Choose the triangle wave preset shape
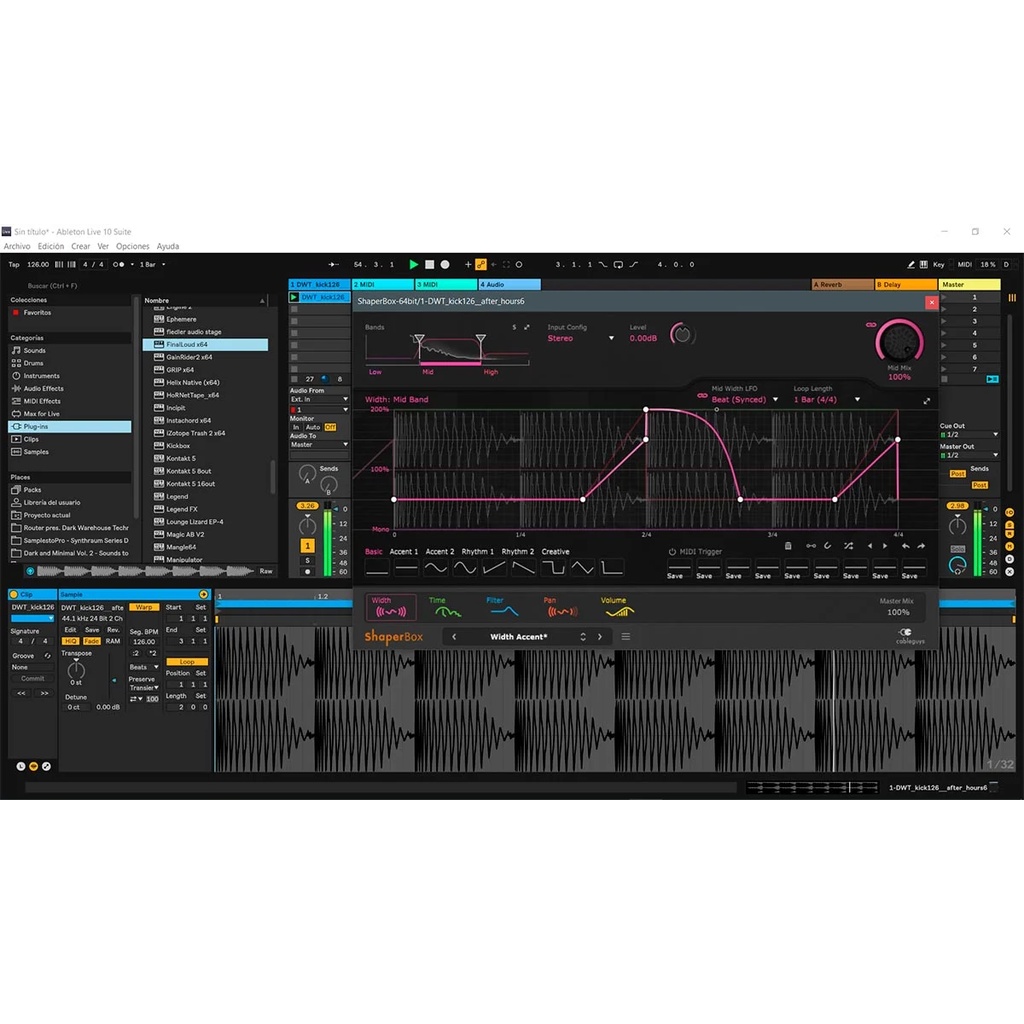This screenshot has width=1024, height=1024. coord(582,568)
